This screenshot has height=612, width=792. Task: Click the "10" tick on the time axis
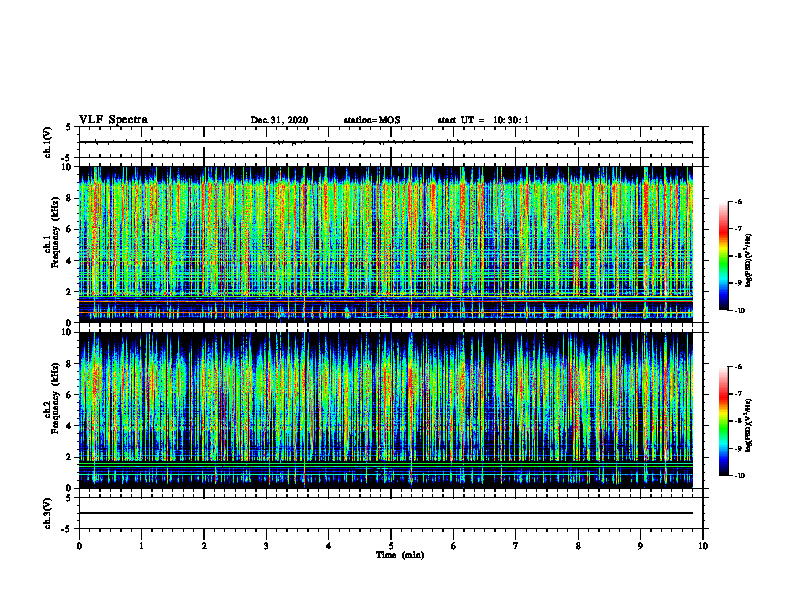pyautogui.click(x=703, y=546)
